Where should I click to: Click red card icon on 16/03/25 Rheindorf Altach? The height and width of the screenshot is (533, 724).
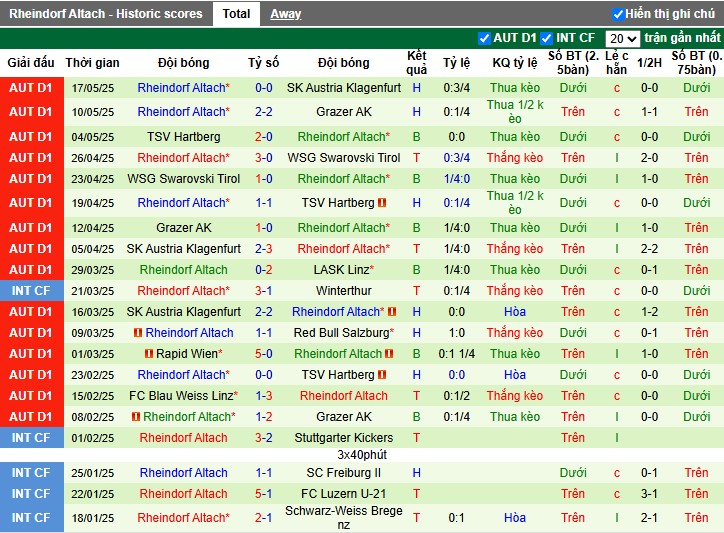[392, 312]
